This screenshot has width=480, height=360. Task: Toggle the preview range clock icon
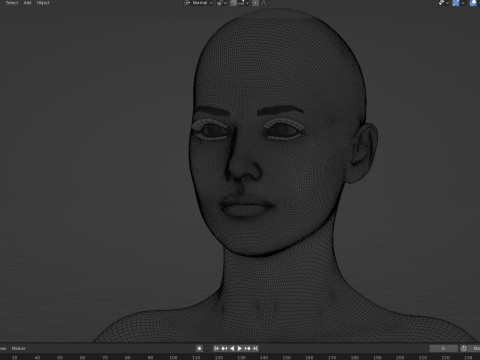click(x=464, y=348)
